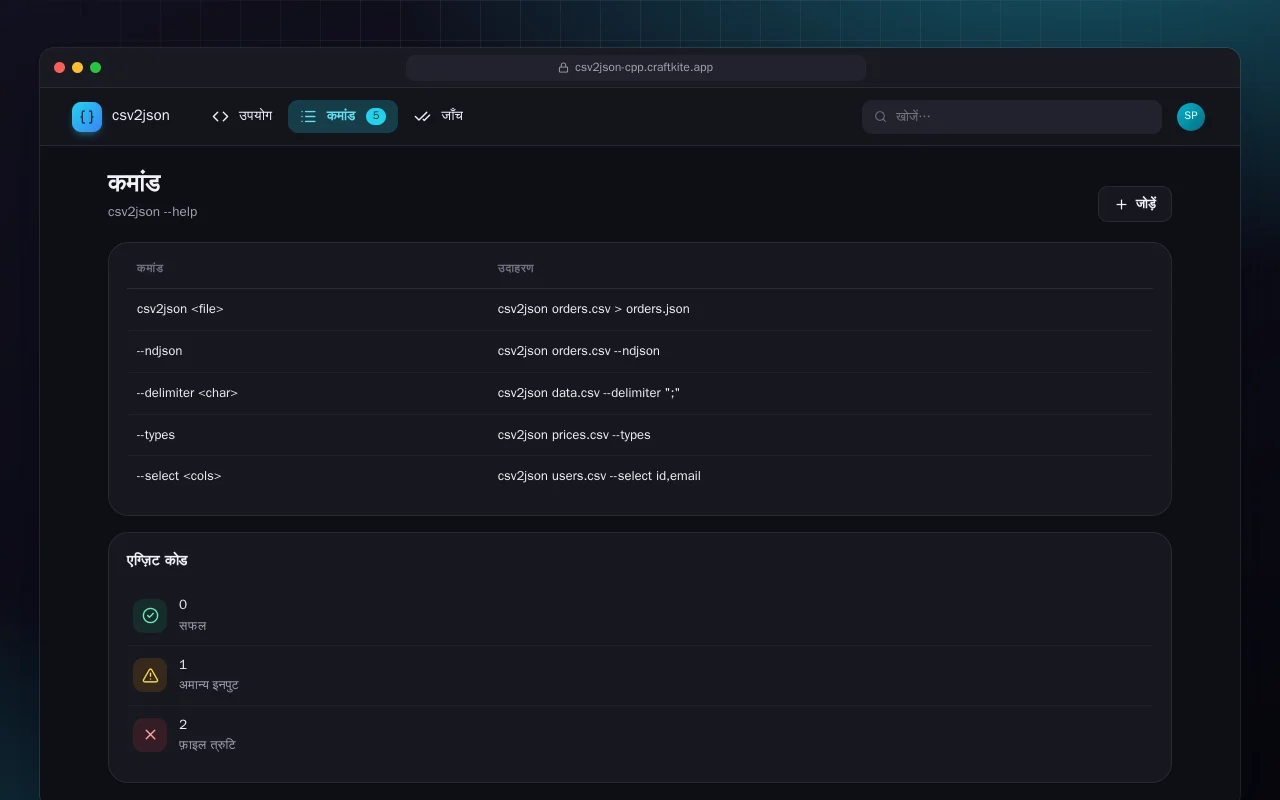The image size is (1280, 800).
Task: Click the magnifier icon in search field
Action: [x=881, y=117]
